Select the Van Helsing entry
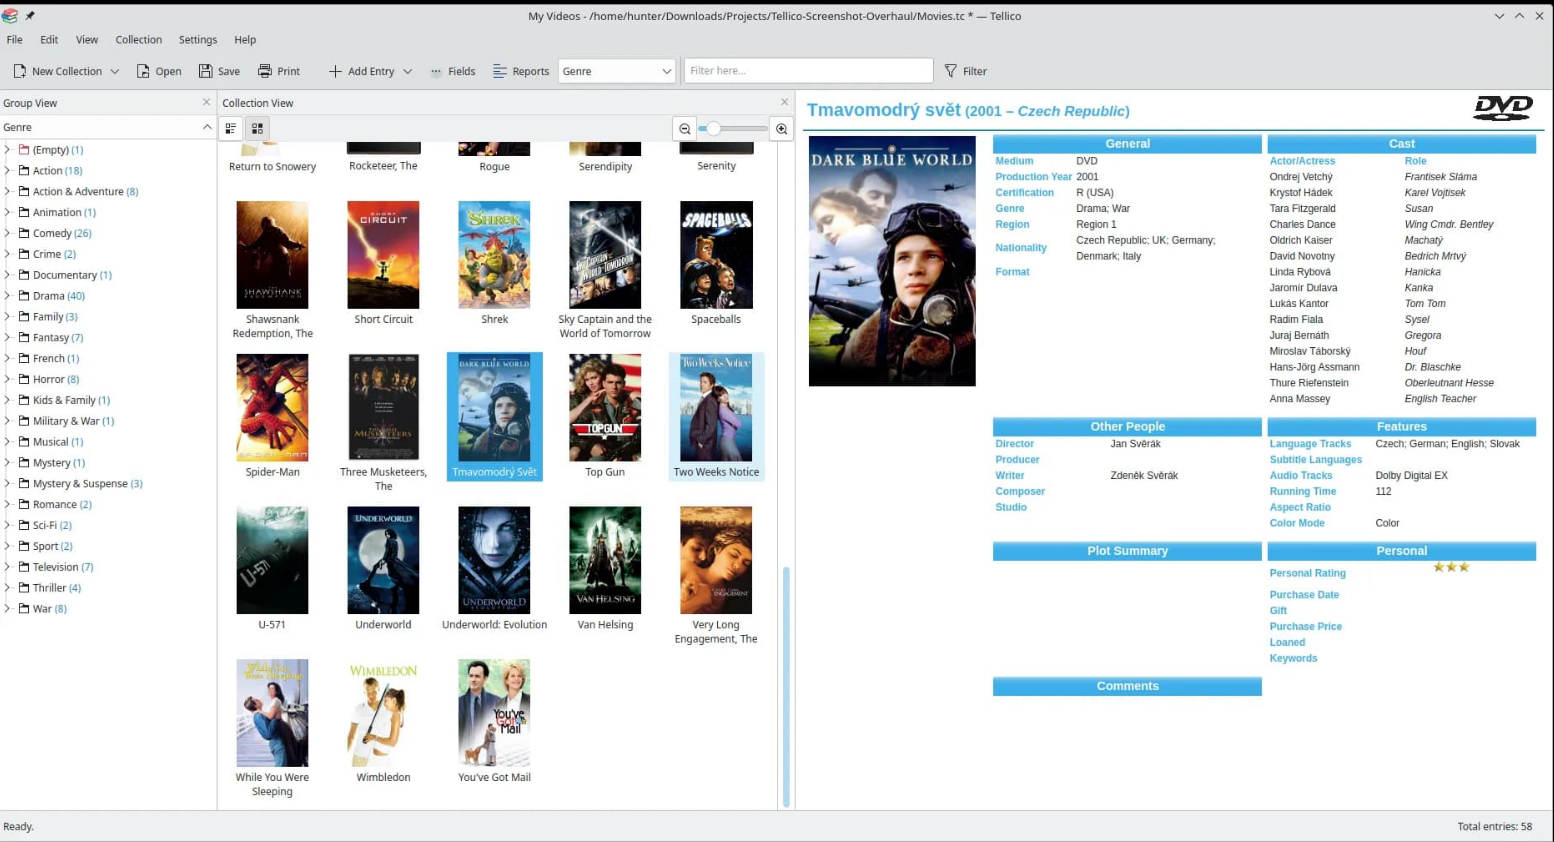 click(605, 569)
